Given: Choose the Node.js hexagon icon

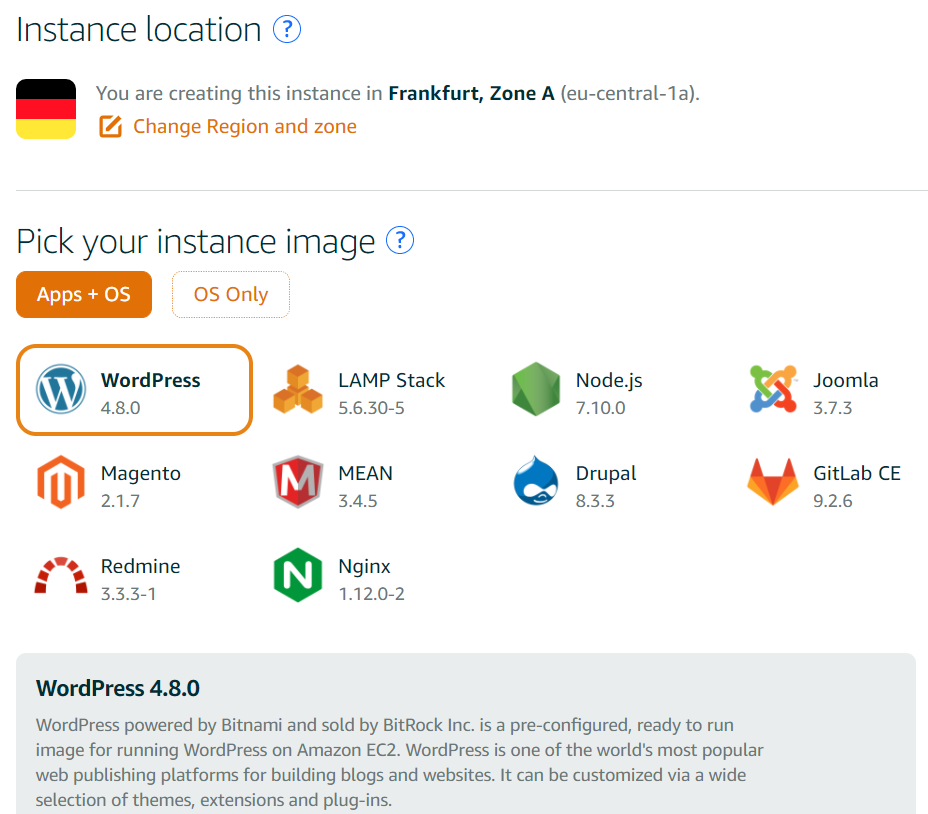Looking at the screenshot, I should coord(536,389).
